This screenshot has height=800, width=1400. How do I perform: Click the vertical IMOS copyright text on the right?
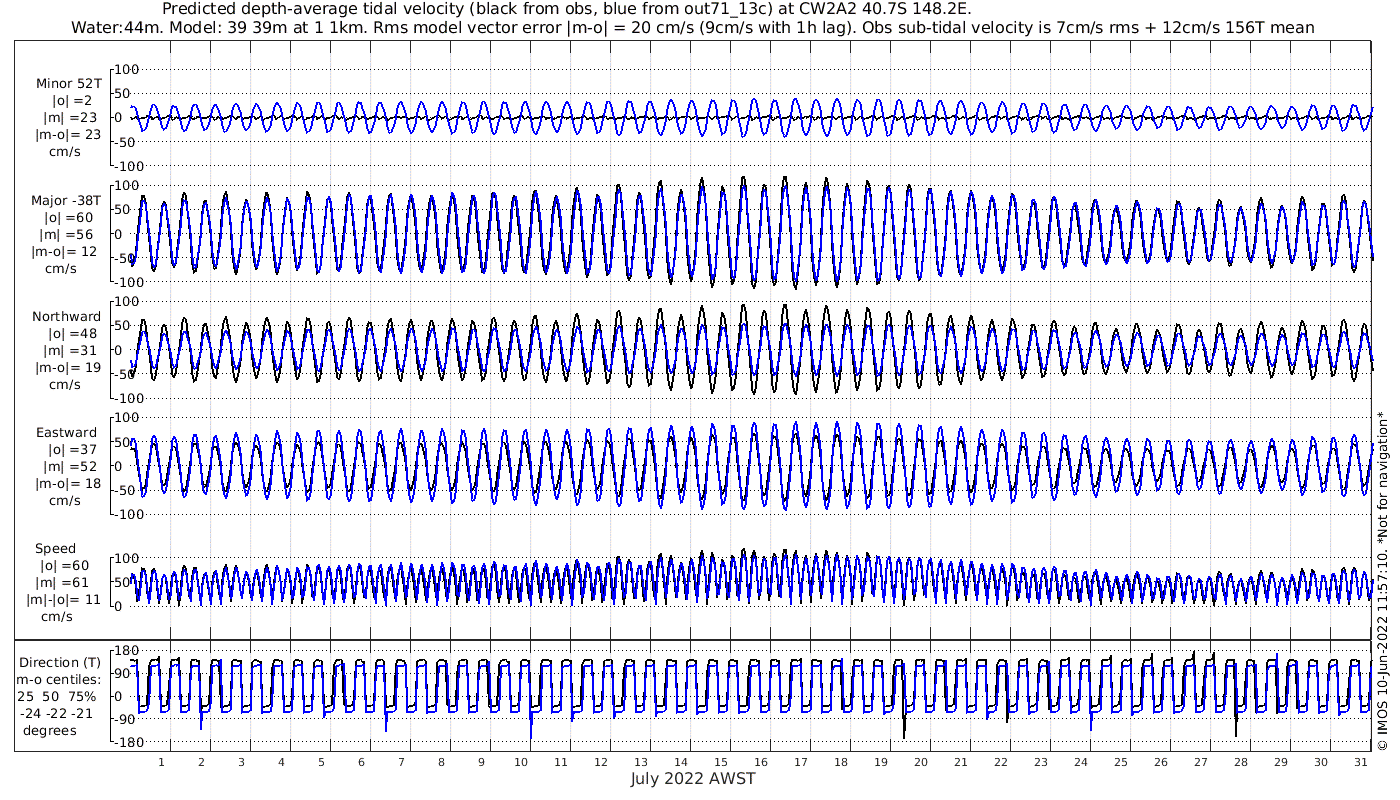pos(1382,580)
